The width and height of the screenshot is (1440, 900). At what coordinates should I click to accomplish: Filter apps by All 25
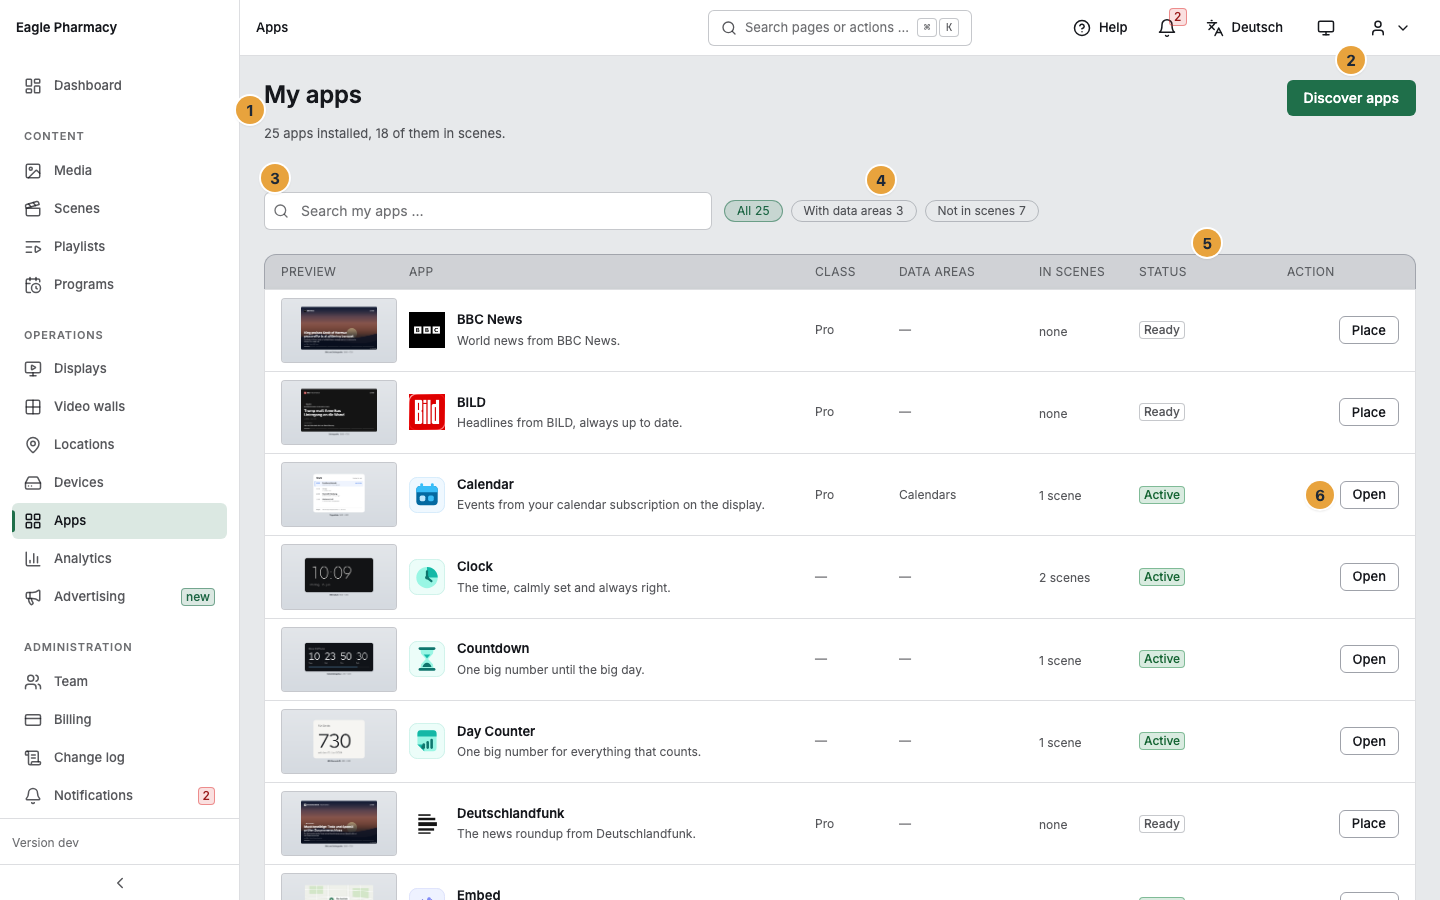tap(753, 211)
